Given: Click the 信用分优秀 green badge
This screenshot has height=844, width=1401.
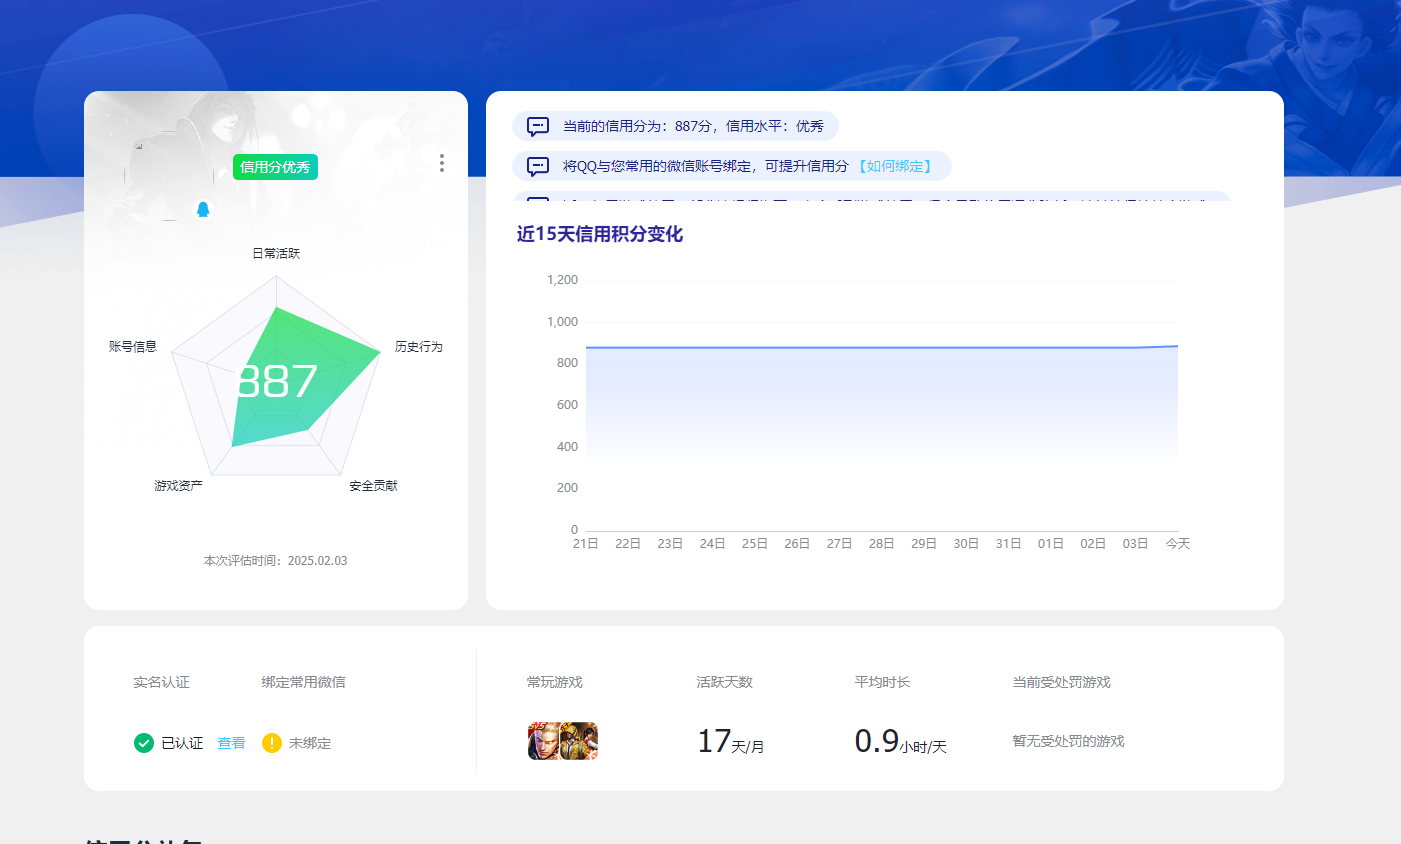Looking at the screenshot, I should click(275, 167).
